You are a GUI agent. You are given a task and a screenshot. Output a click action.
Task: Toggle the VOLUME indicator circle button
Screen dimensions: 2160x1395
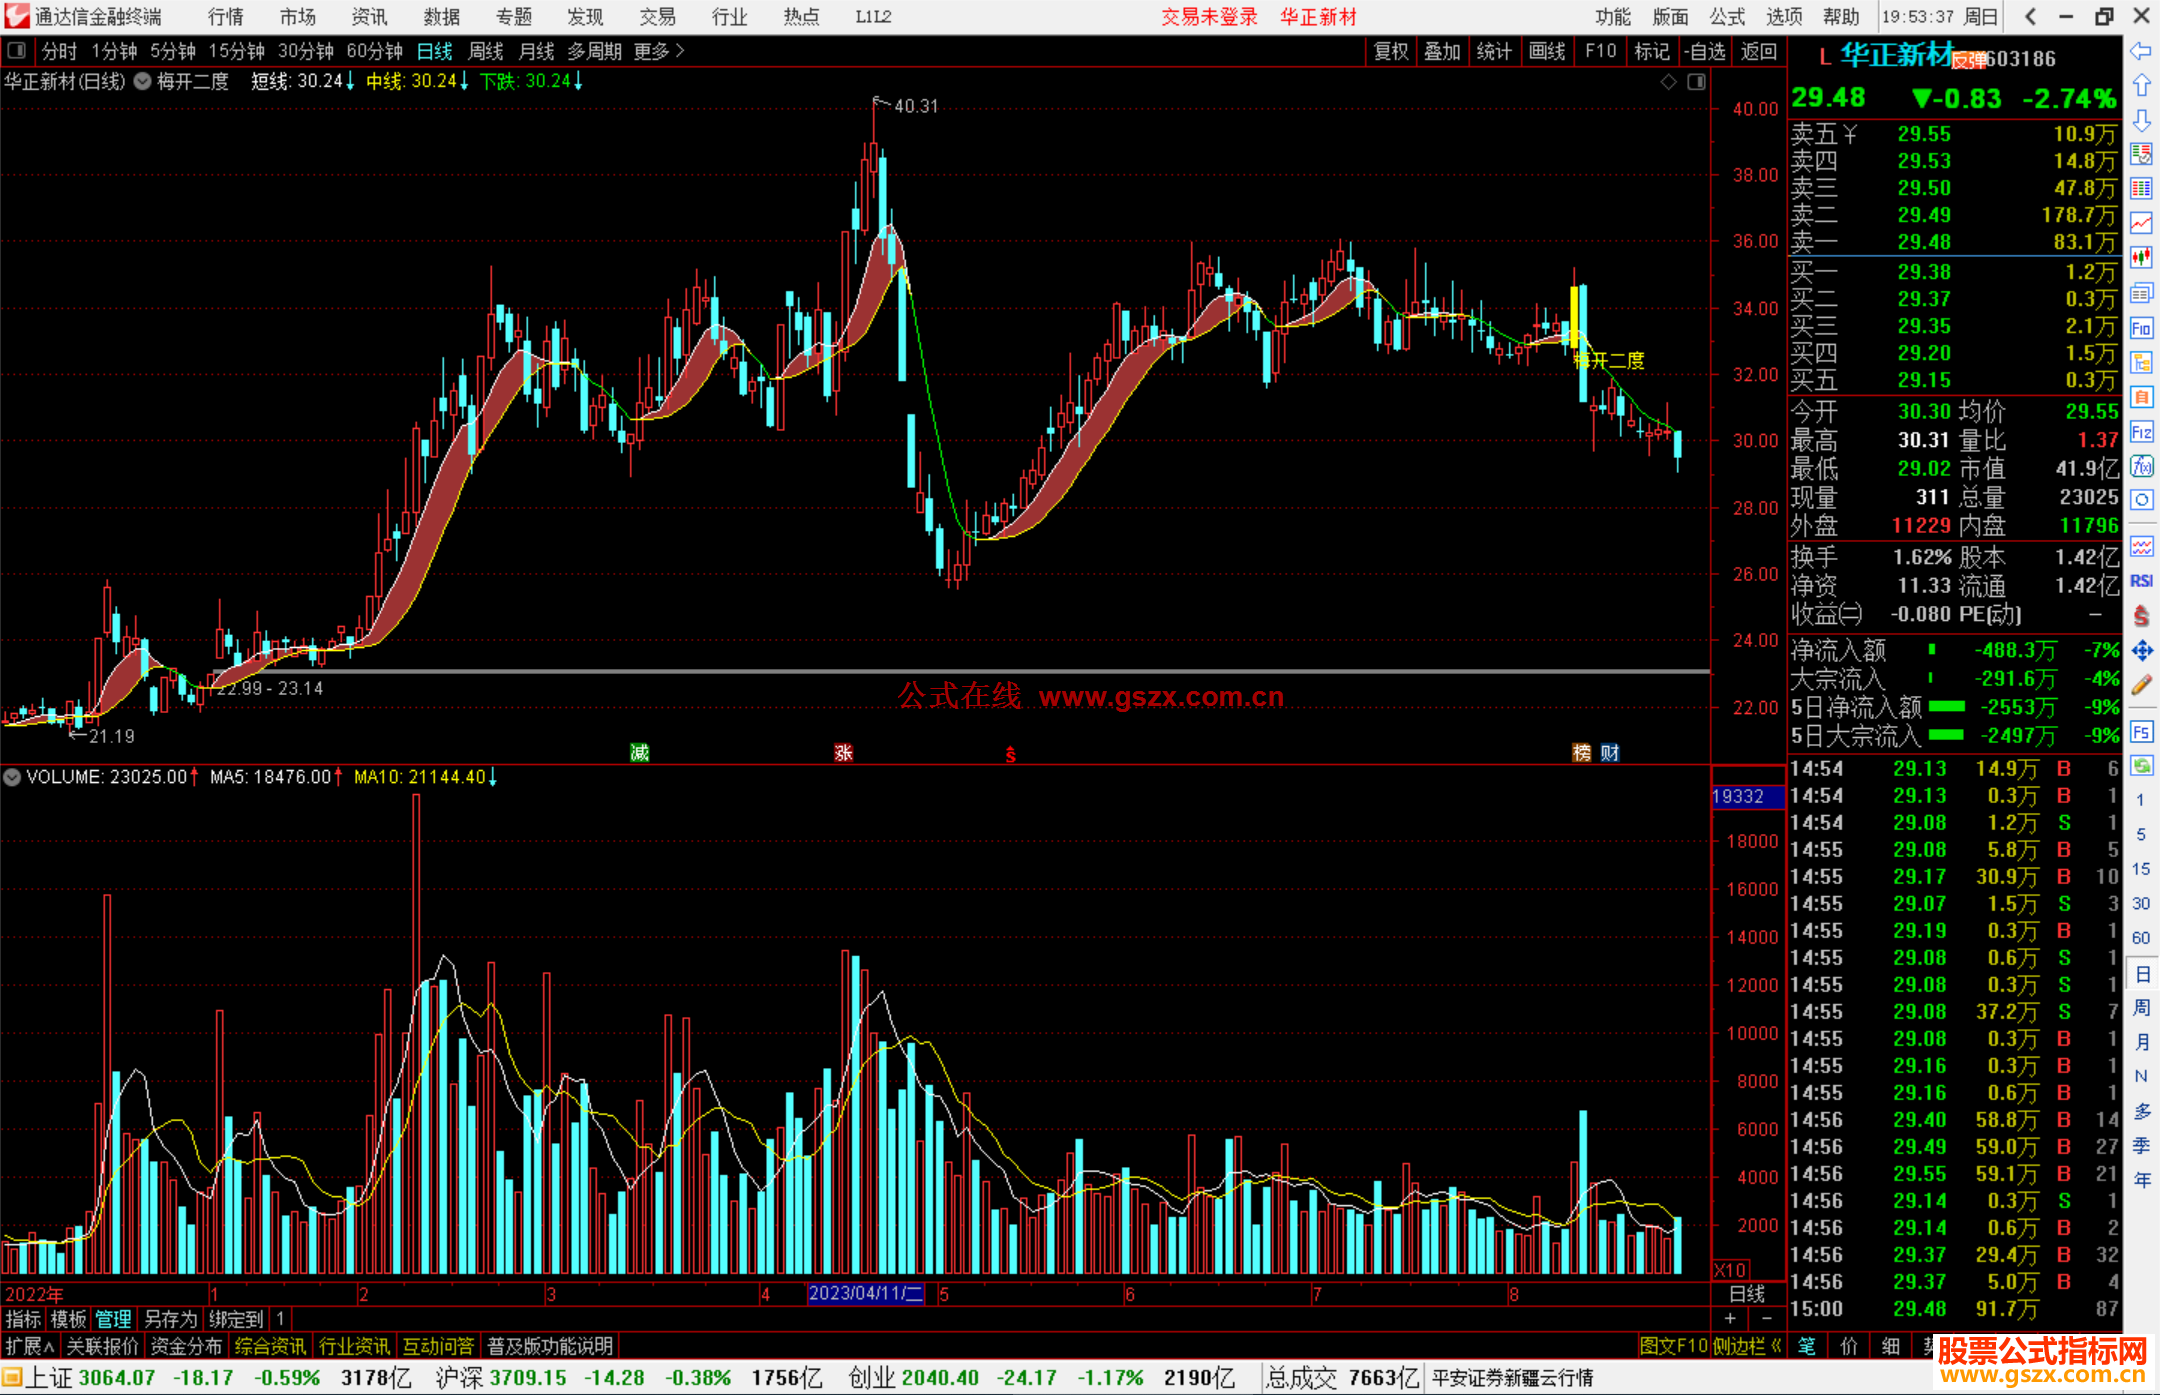point(12,777)
